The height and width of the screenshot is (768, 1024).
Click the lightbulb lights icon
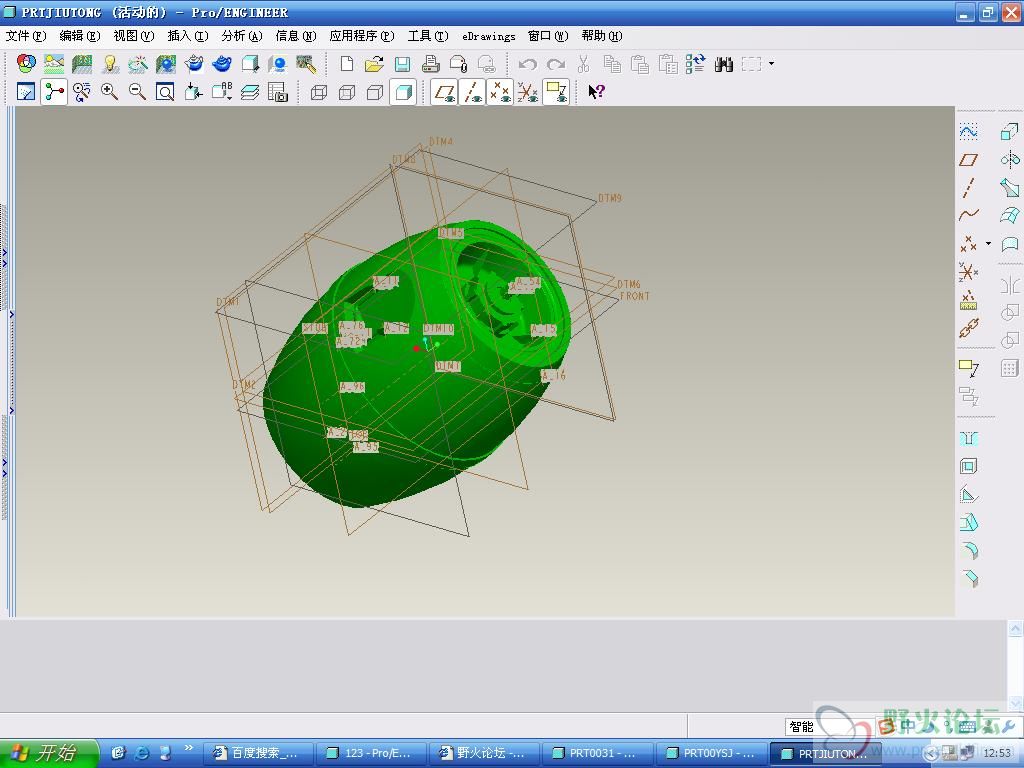pos(110,64)
